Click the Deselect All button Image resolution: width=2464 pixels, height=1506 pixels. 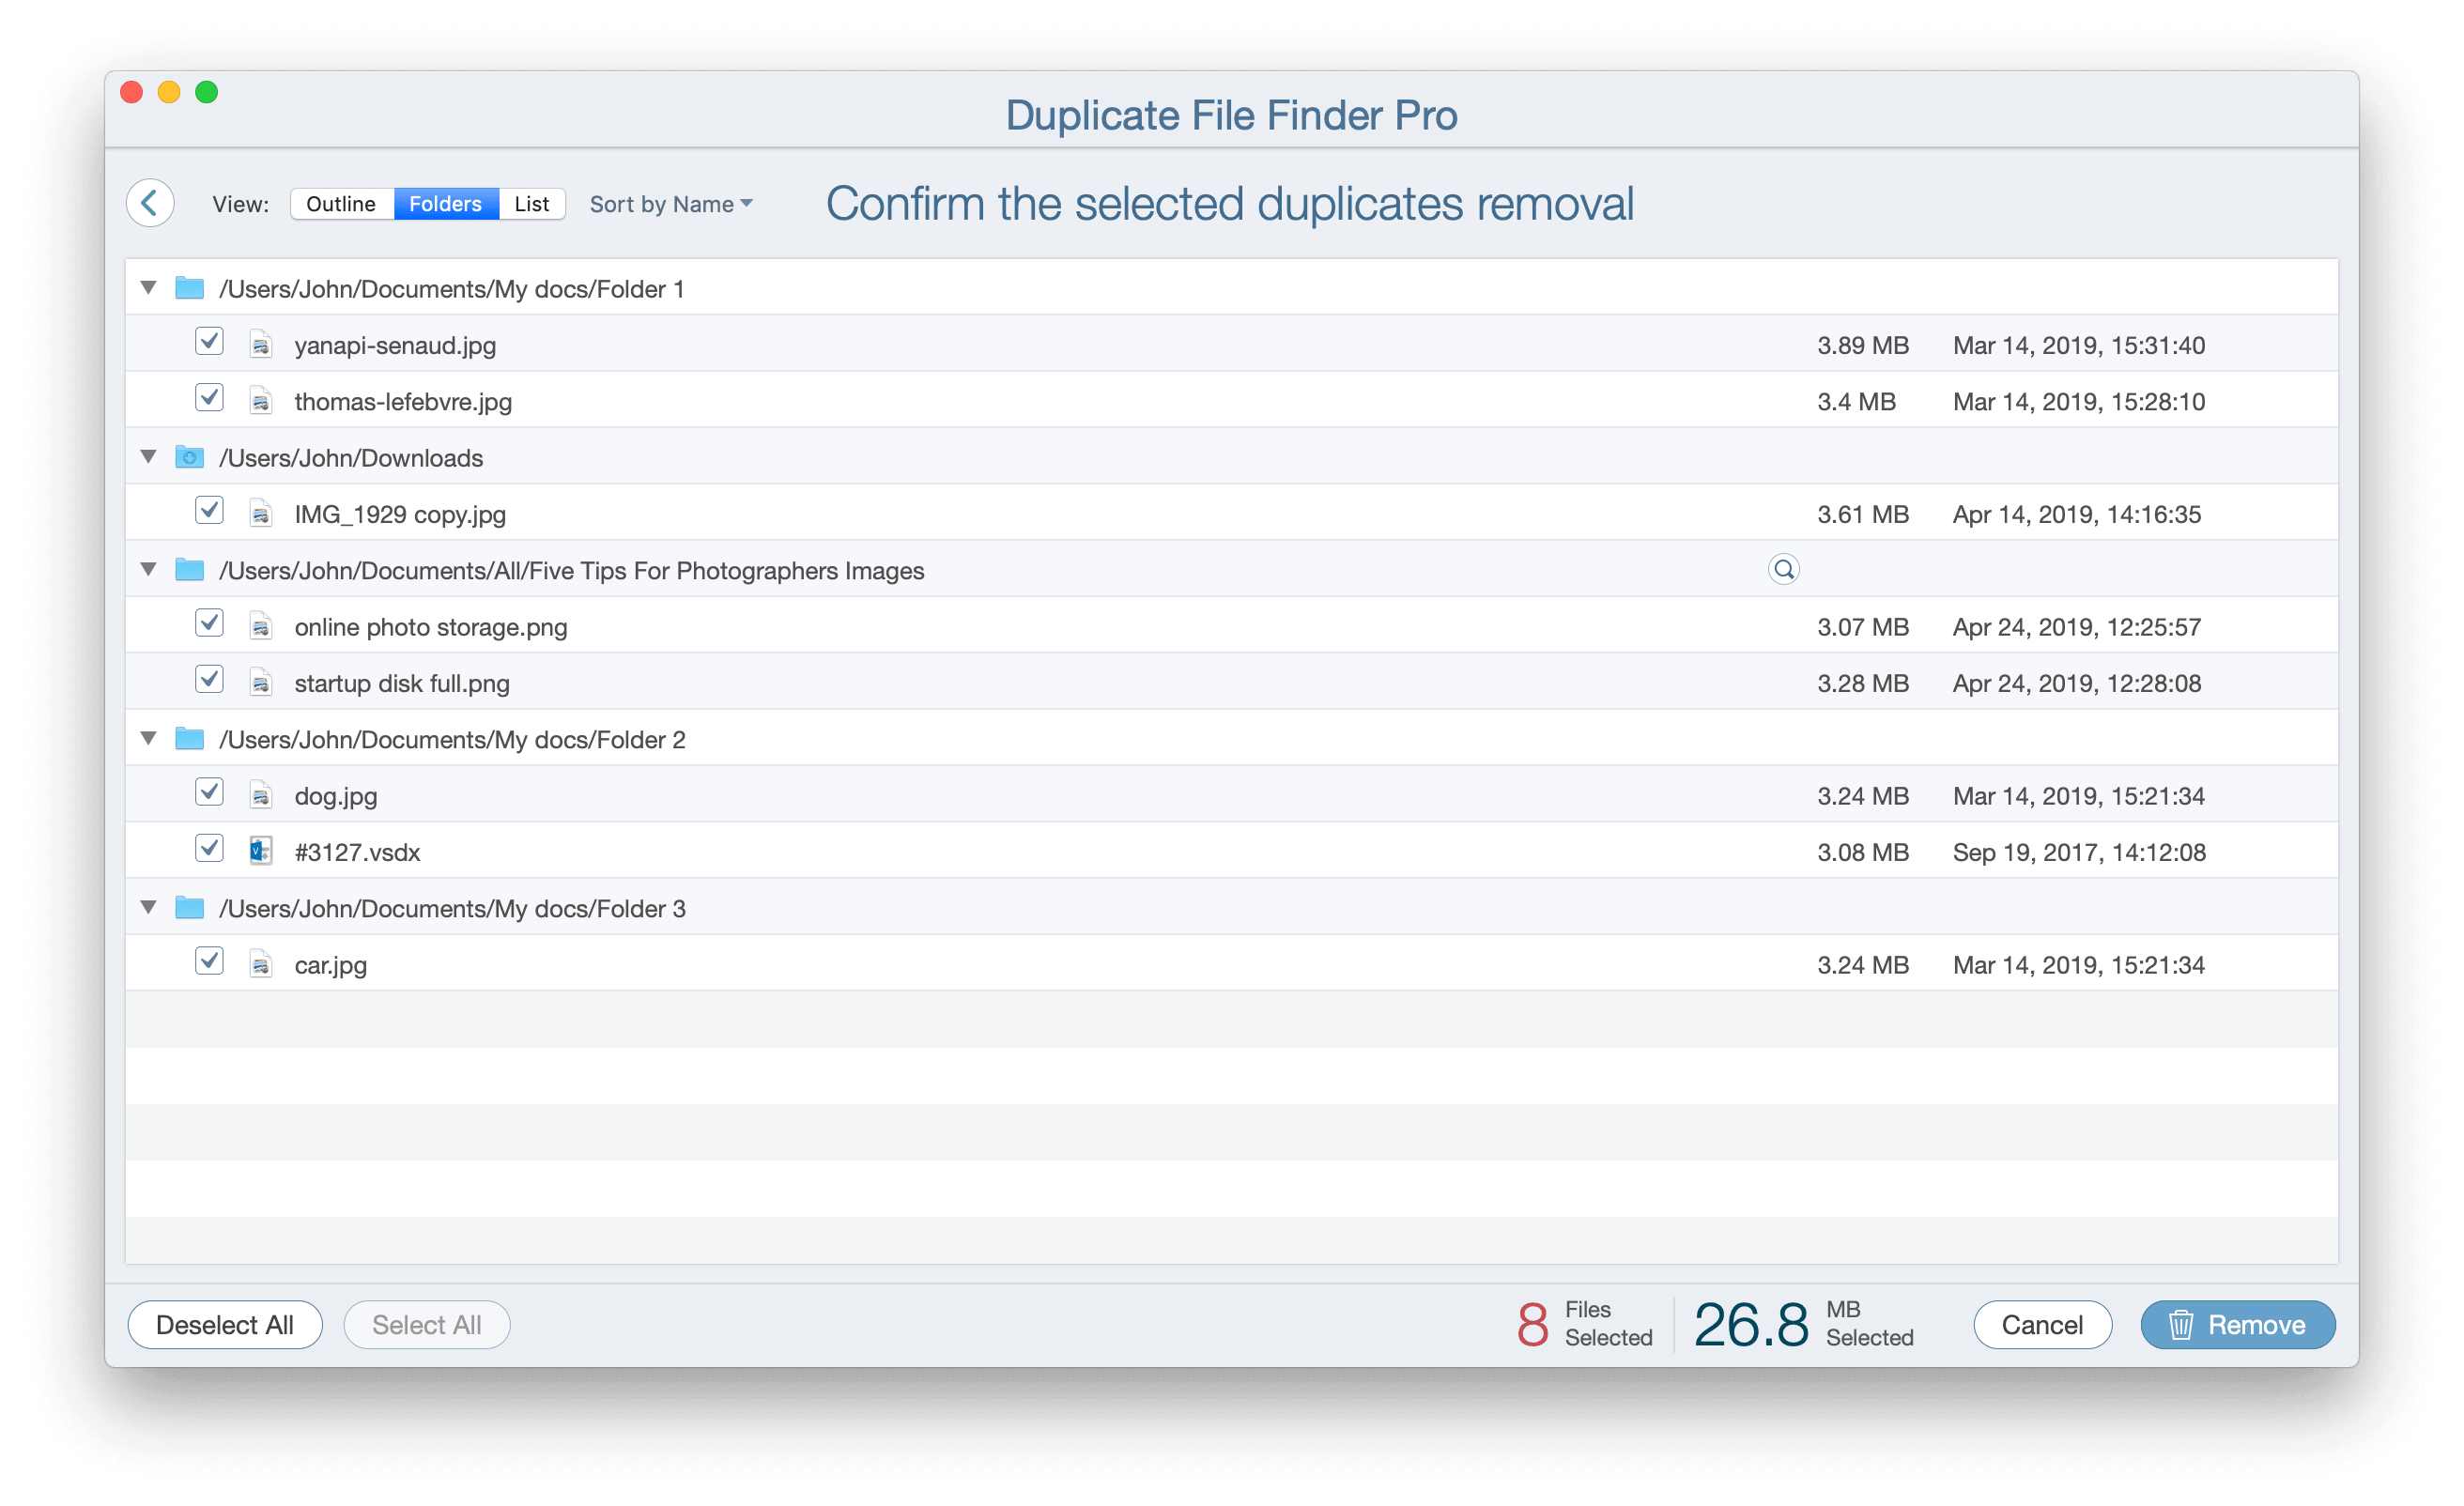[225, 1325]
